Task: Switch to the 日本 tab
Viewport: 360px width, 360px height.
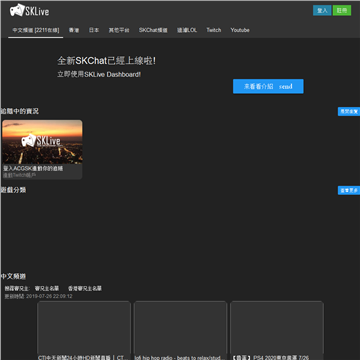Action: 94,30
